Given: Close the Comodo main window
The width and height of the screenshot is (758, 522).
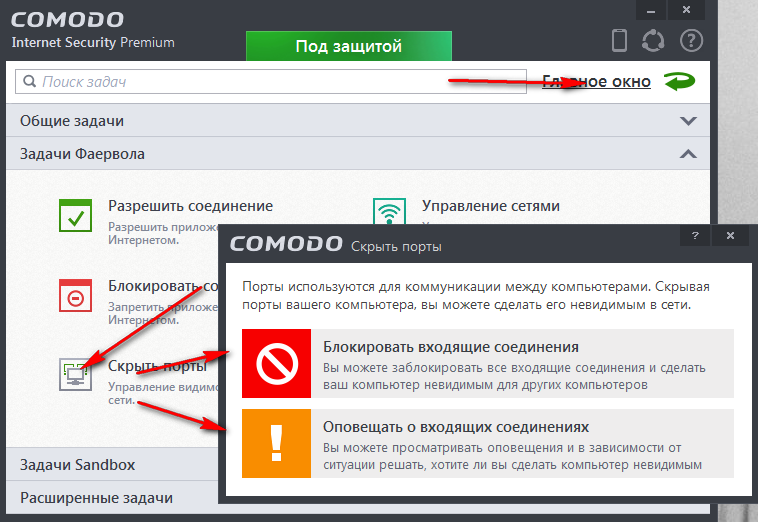Looking at the screenshot, I should (x=686, y=10).
